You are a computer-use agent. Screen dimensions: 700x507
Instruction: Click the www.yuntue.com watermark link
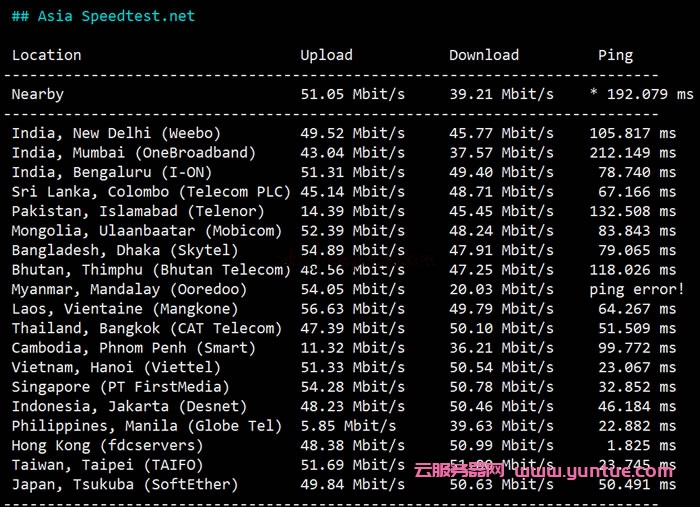585,469
